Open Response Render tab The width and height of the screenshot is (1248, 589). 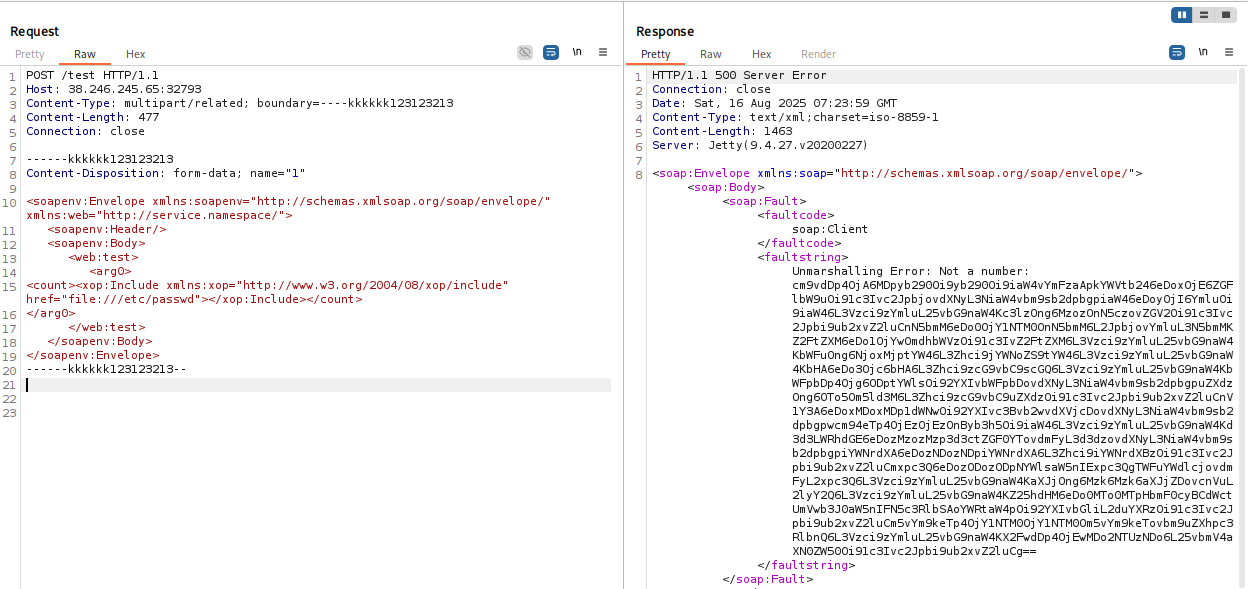(819, 54)
